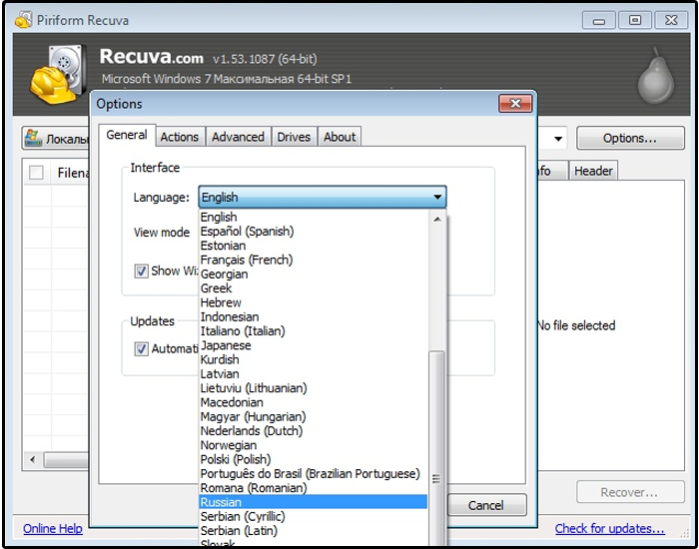Select Magyar (Hungarian) language
The image size is (699, 549).
point(313,417)
